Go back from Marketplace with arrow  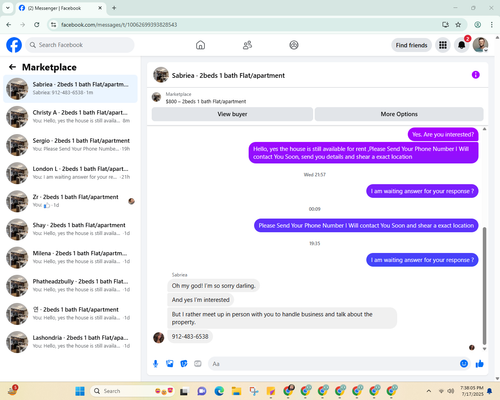pyautogui.click(x=12, y=67)
